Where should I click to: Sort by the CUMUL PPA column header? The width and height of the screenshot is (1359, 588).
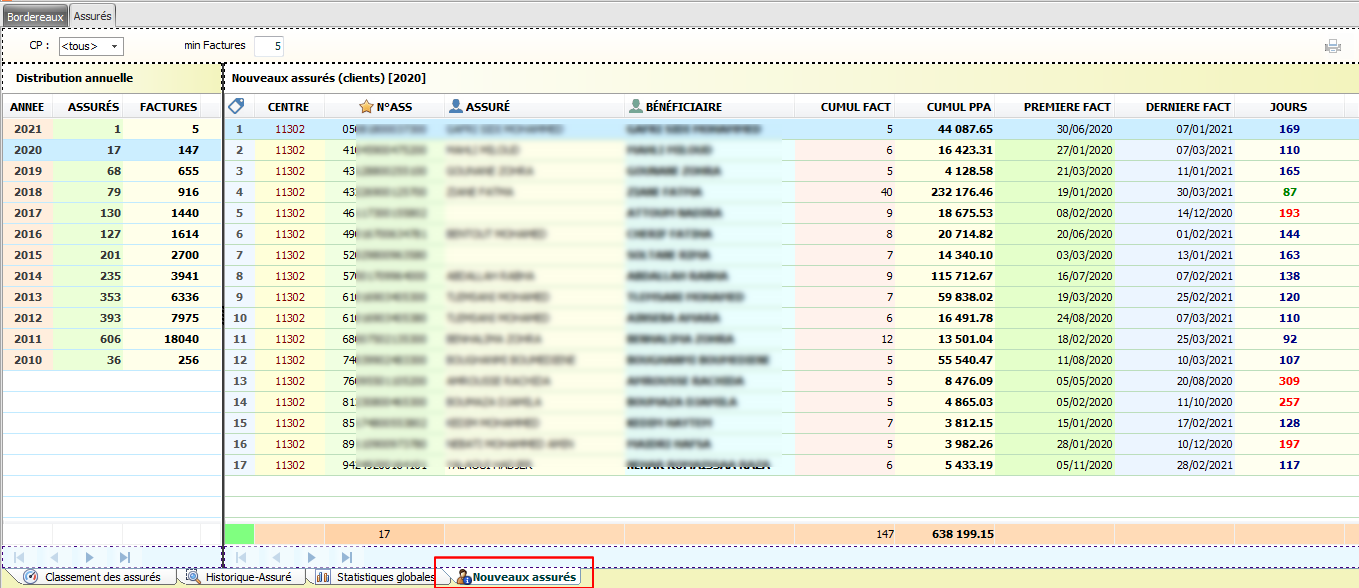coord(959,107)
